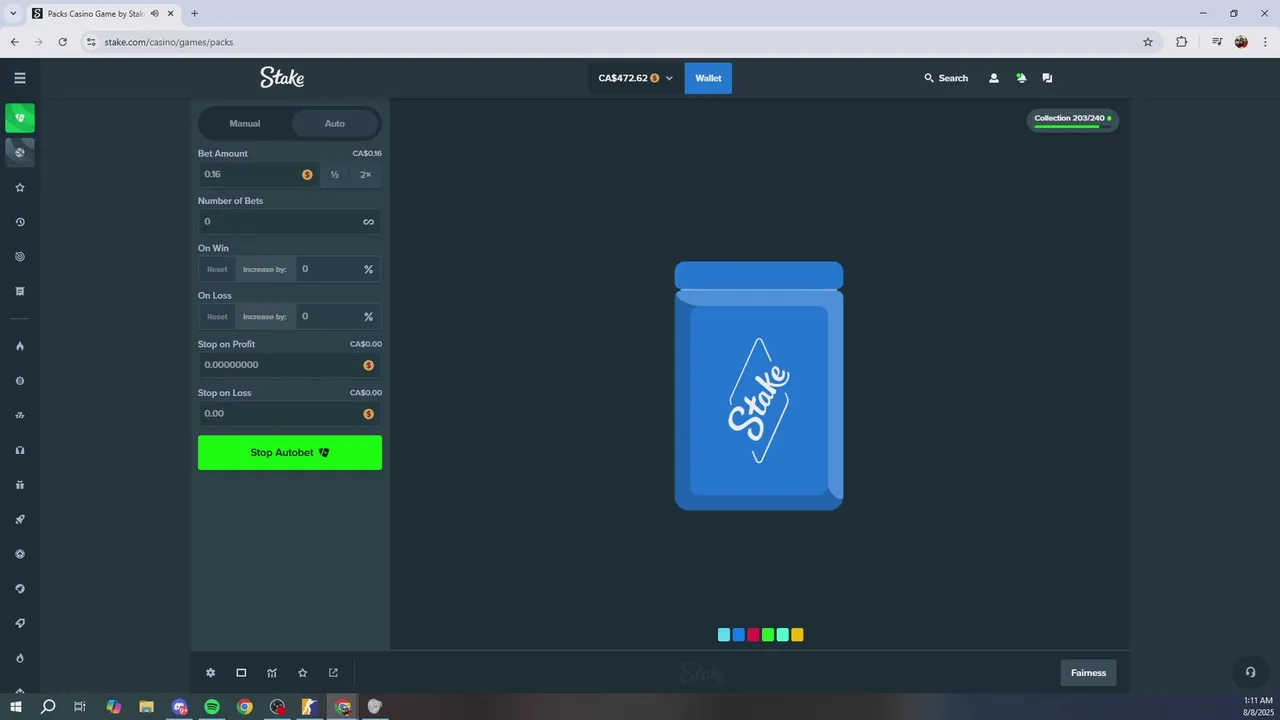Open game settings gear icon

(210, 673)
